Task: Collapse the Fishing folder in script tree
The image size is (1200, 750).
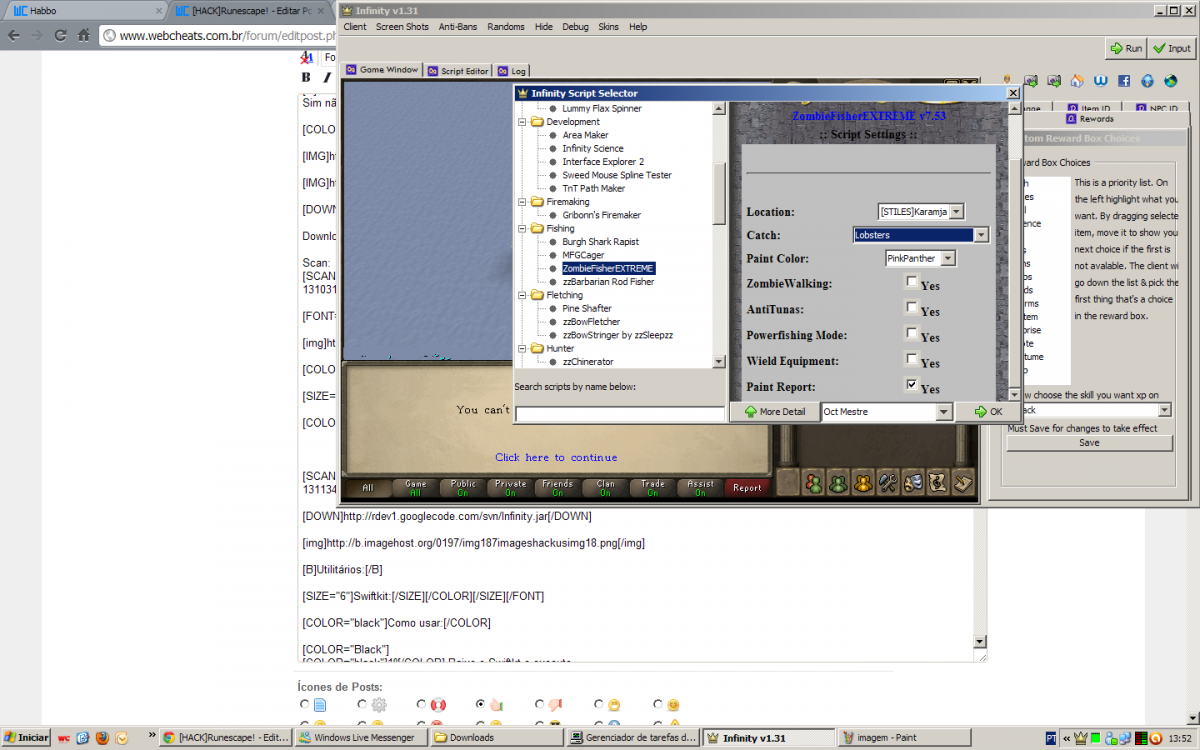Action: click(522, 229)
